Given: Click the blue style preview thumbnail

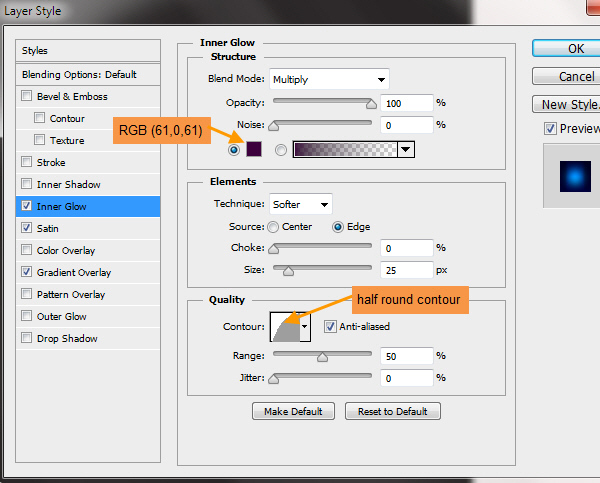Looking at the screenshot, I should coord(571,175).
